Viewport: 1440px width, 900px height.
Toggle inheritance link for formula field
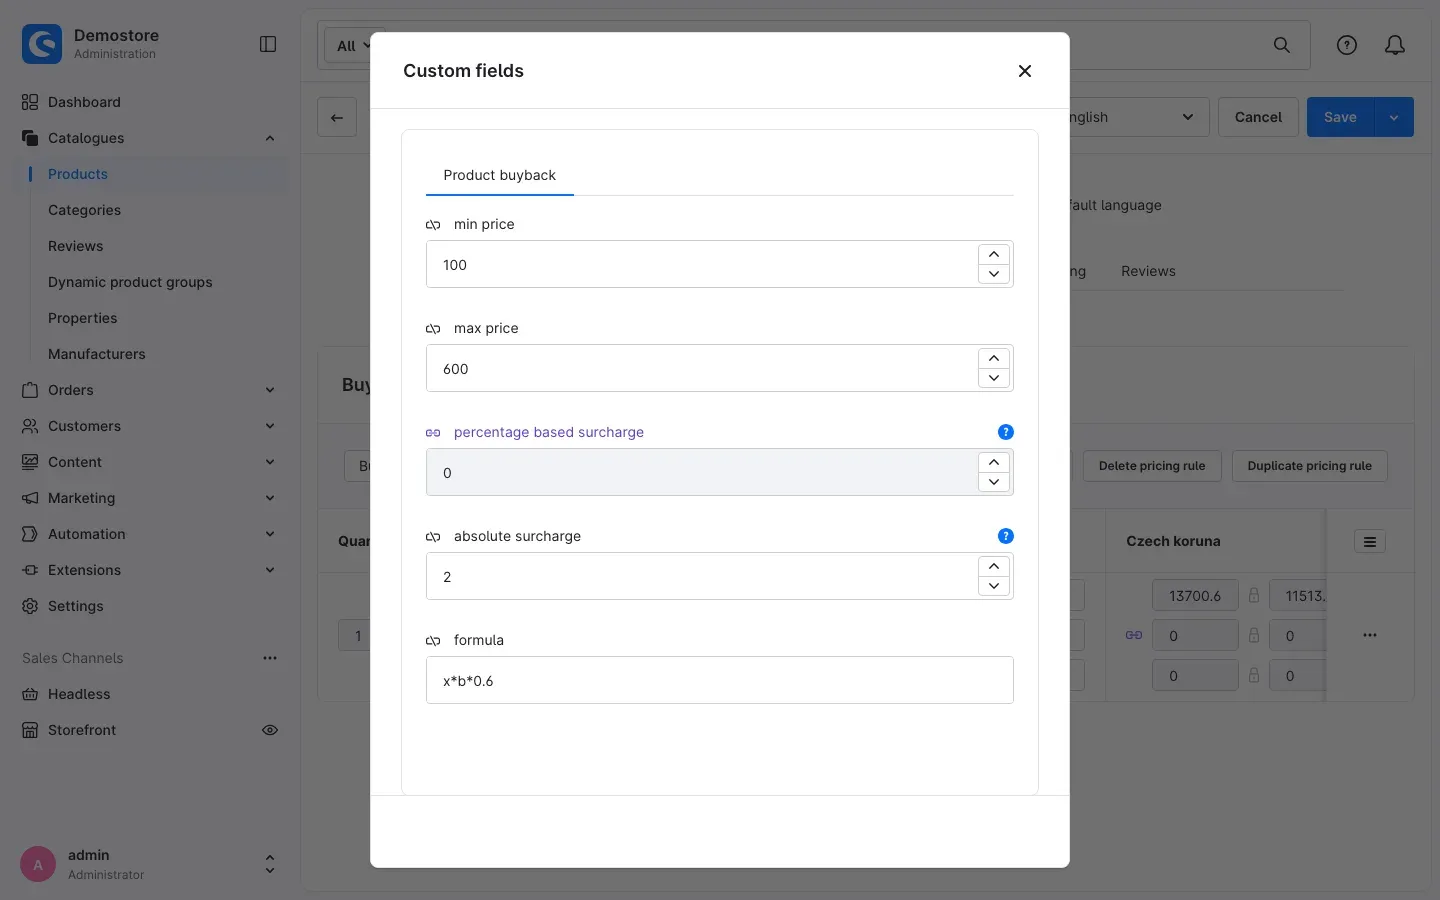point(433,641)
